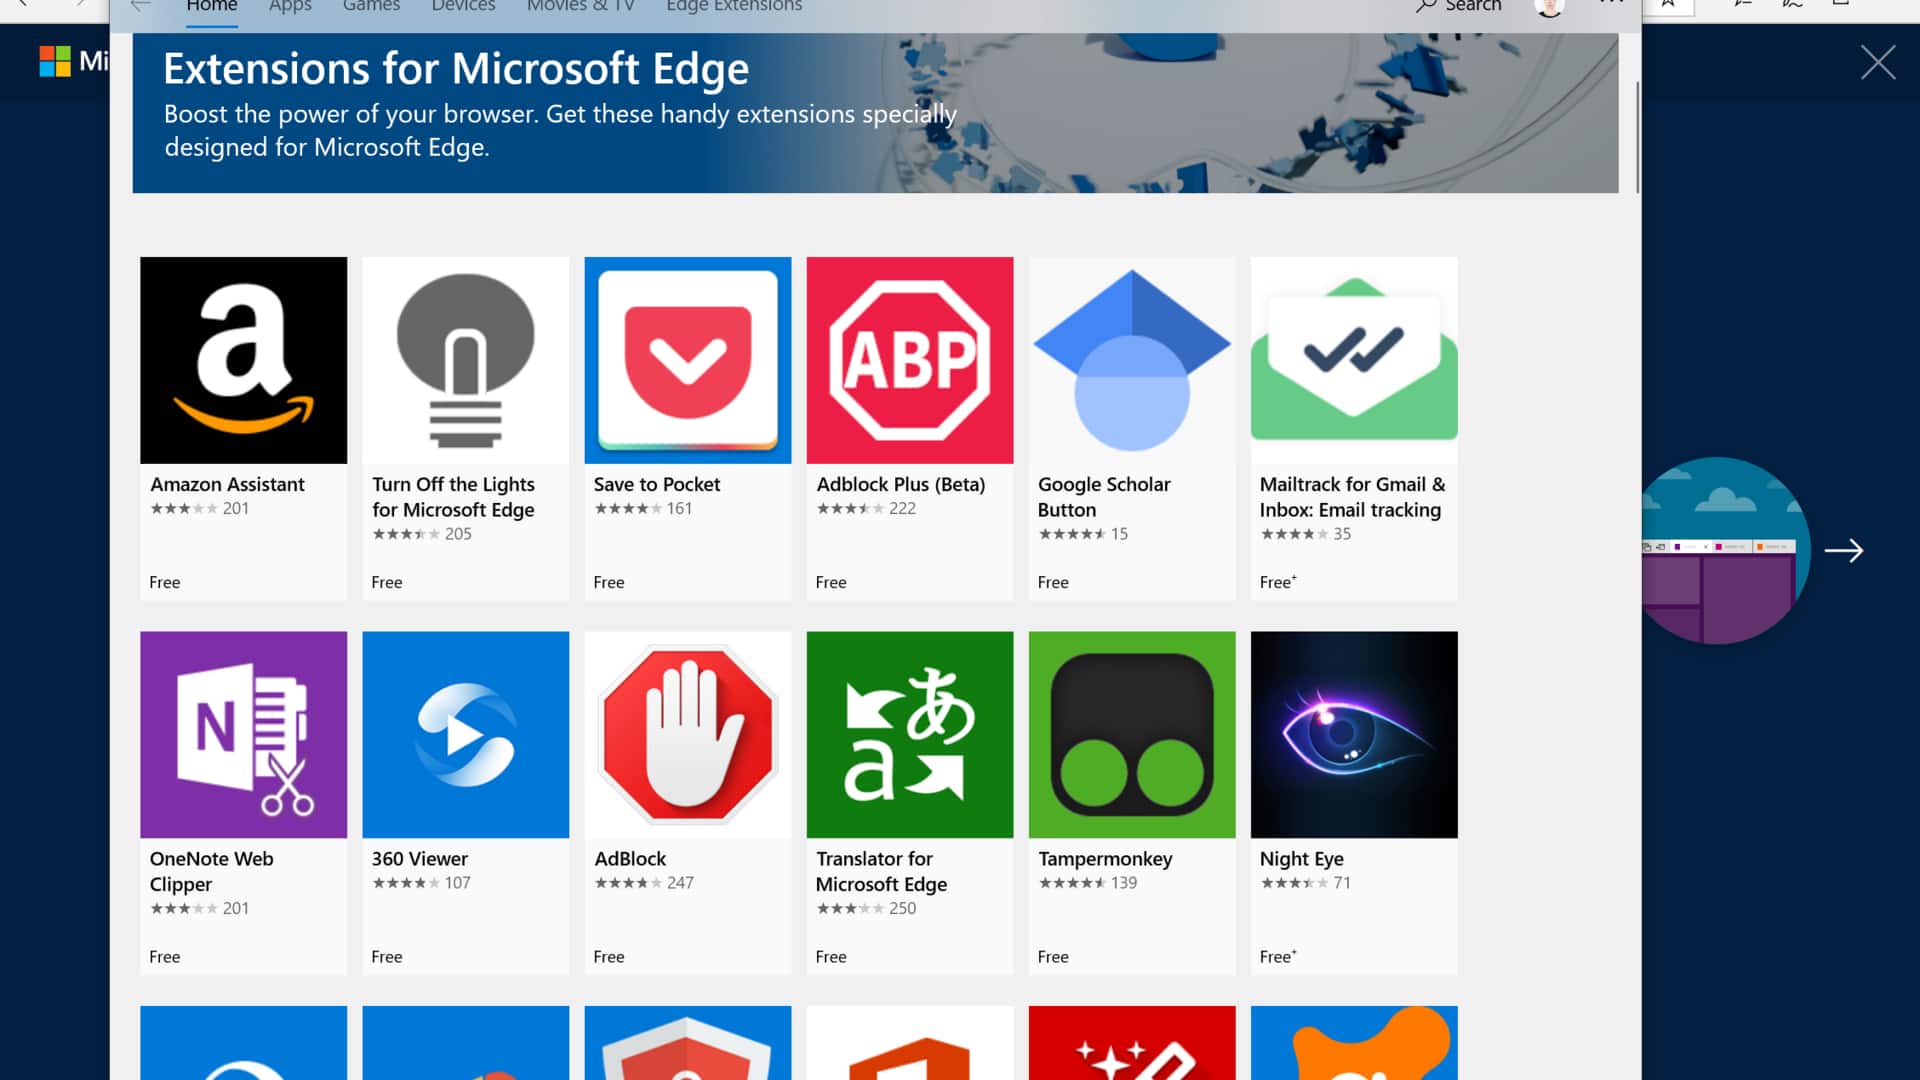1920x1080 pixels.
Task: Click the Free price under Save to Pocket
Action: pos(609,582)
